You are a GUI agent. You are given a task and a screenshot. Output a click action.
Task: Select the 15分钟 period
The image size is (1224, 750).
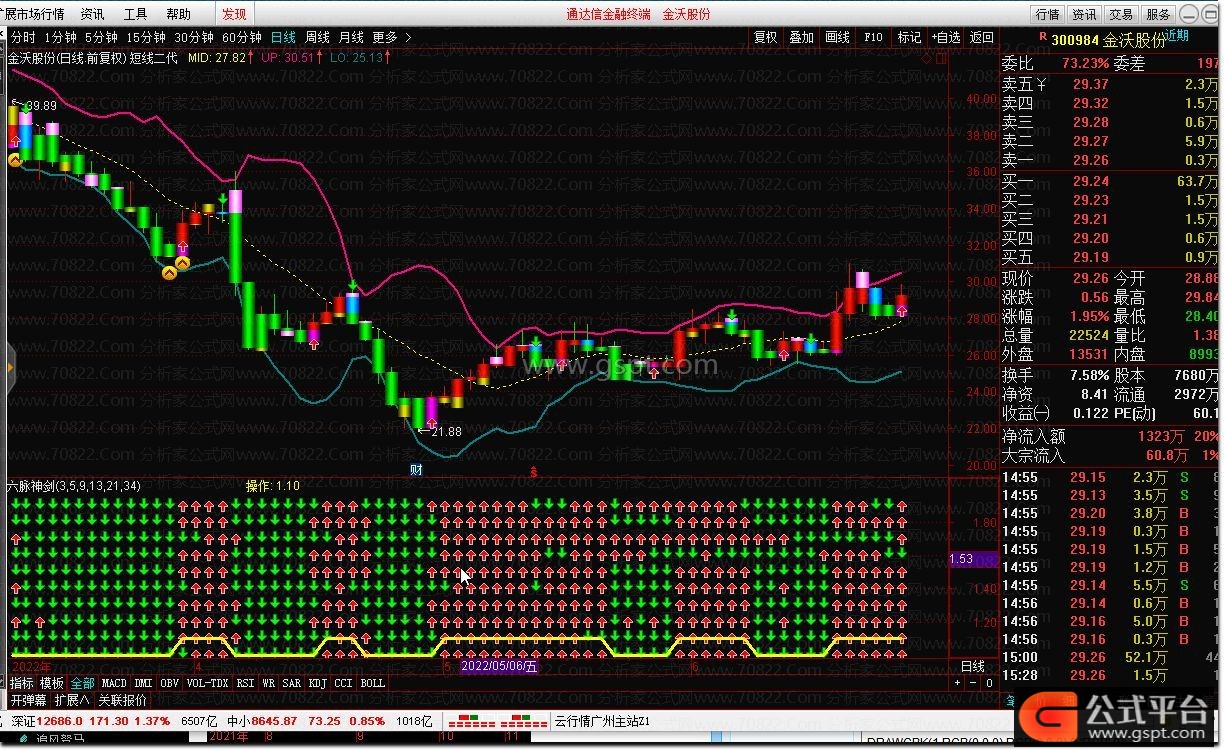(146, 37)
